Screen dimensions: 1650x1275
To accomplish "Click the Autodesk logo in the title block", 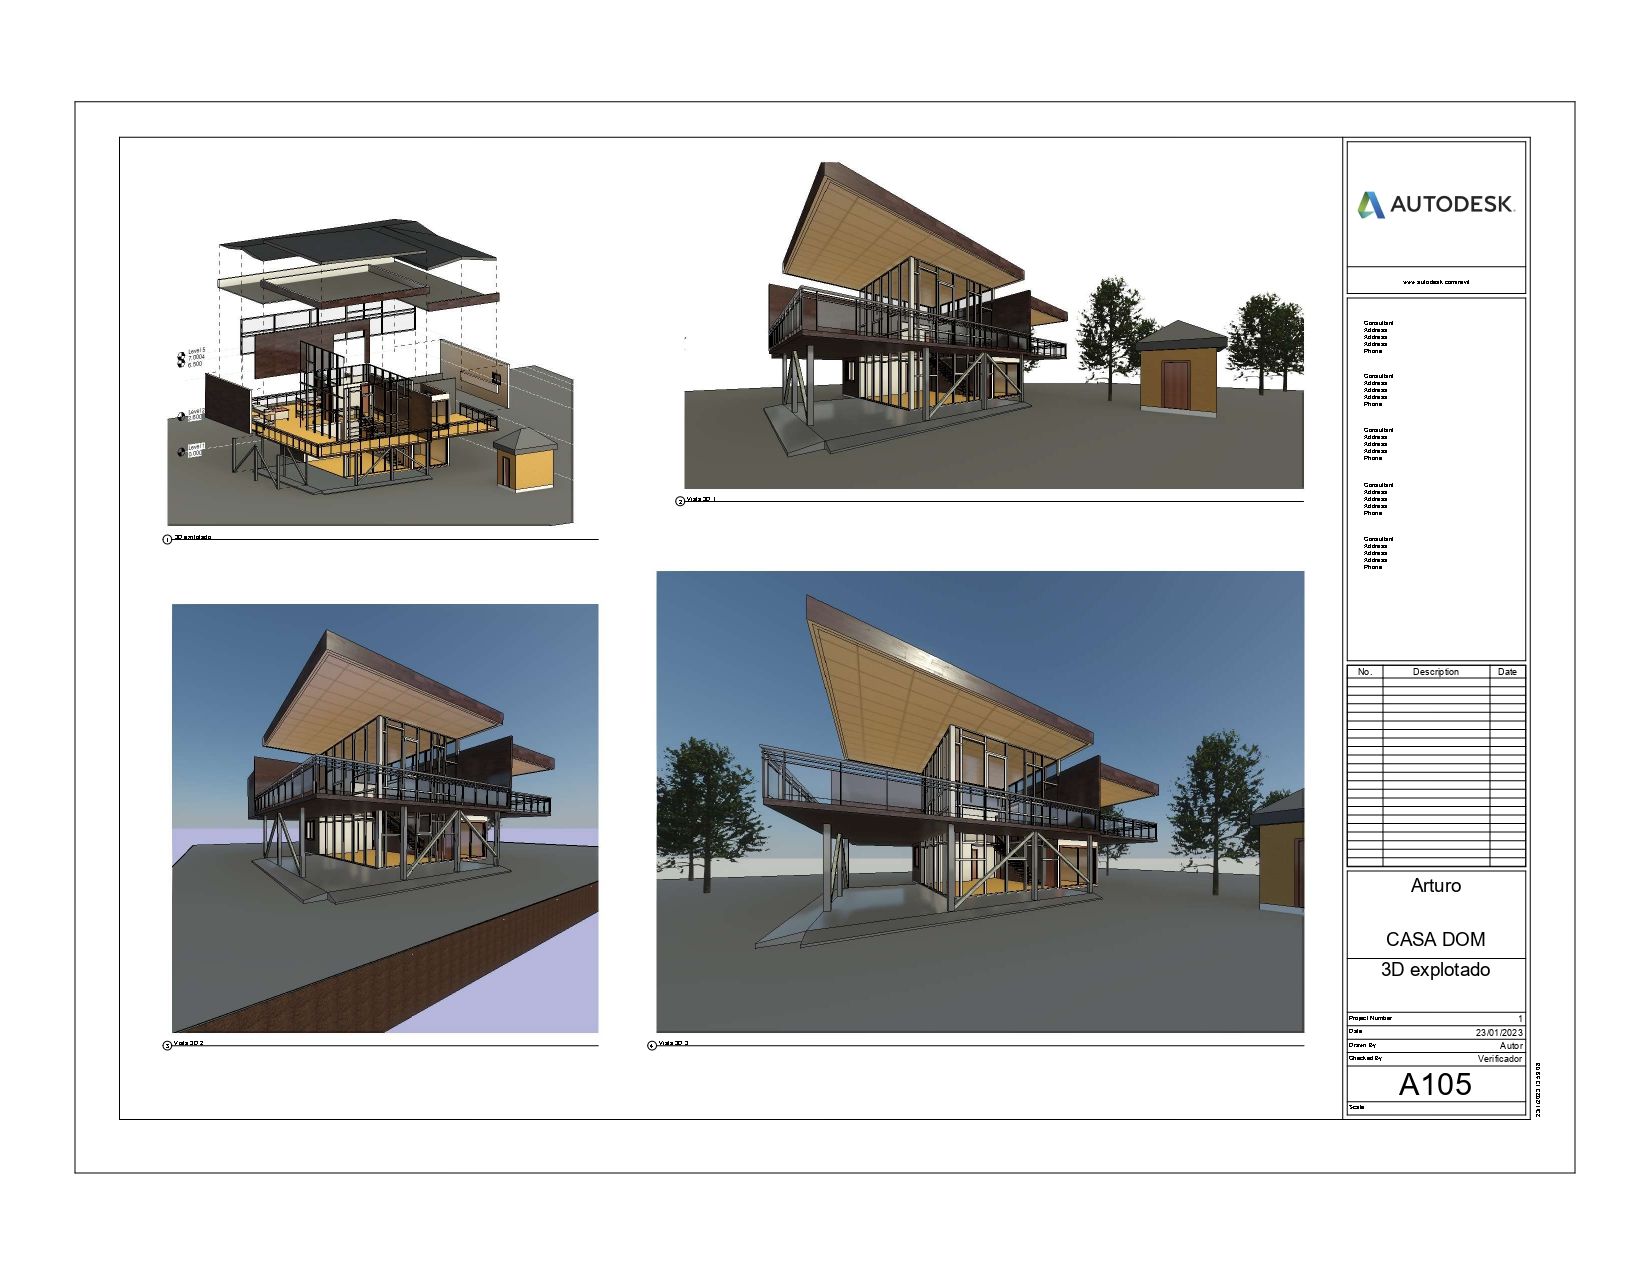I will pyautogui.click(x=1435, y=204).
